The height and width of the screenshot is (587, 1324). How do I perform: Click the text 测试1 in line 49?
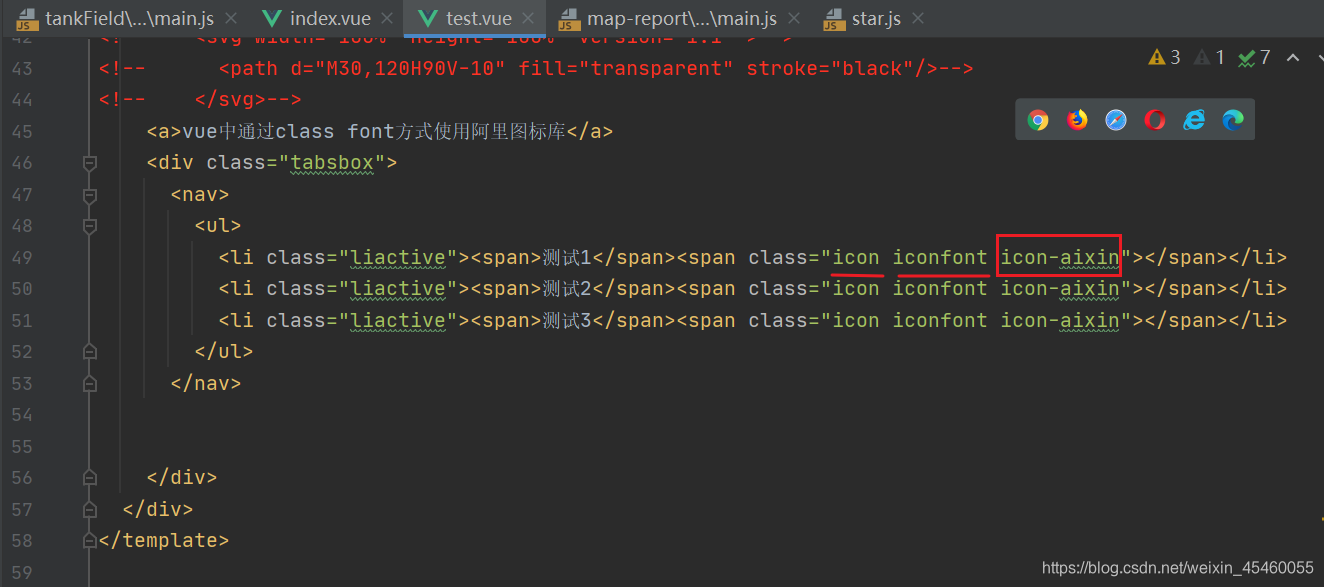(x=568, y=258)
